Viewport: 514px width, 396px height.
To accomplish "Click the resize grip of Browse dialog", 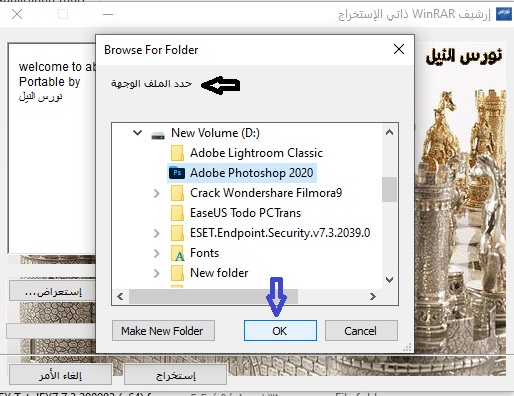I will (x=407, y=348).
